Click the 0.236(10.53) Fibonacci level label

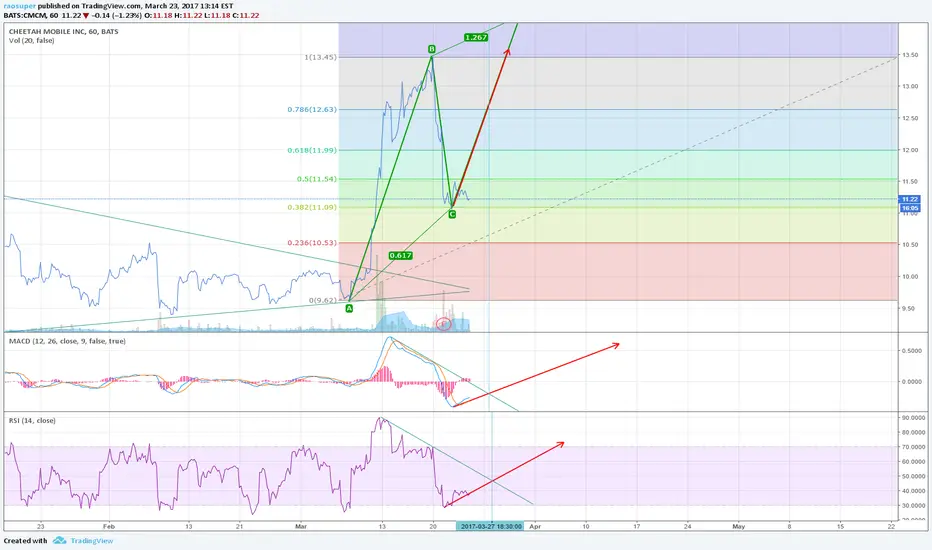pyautogui.click(x=312, y=243)
